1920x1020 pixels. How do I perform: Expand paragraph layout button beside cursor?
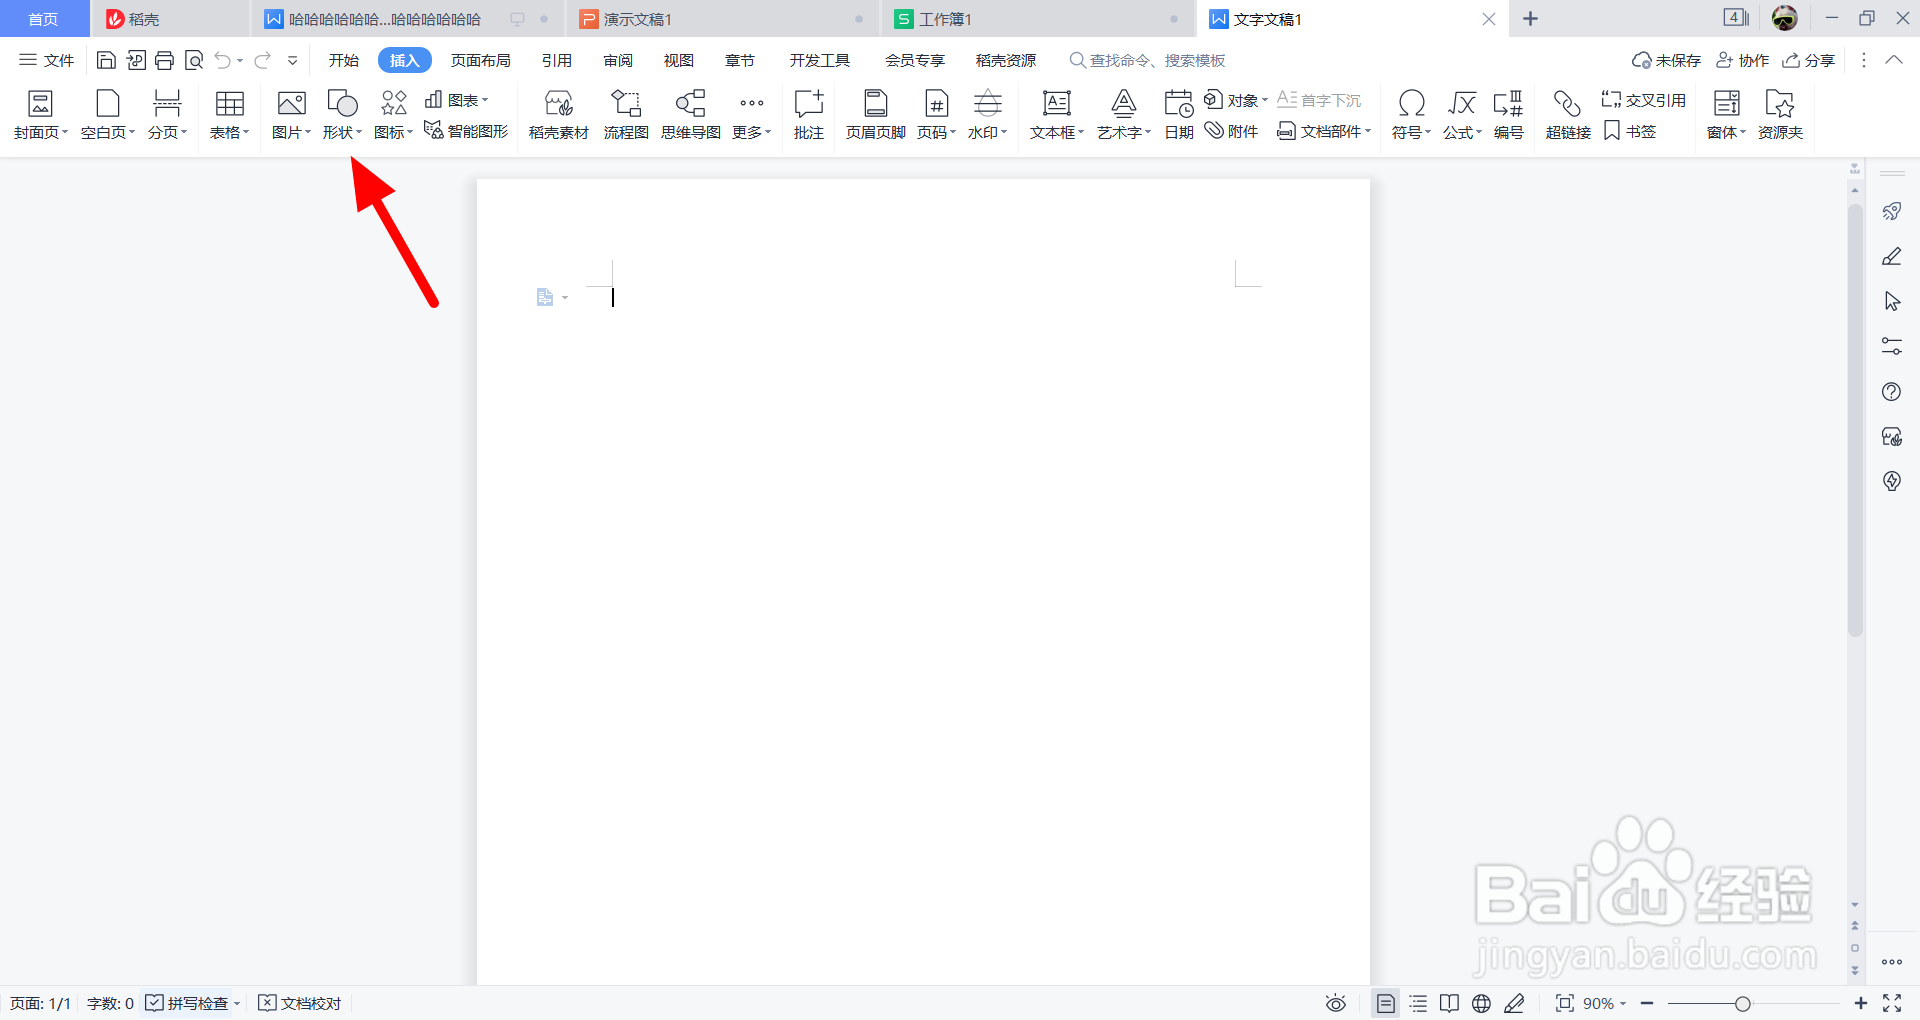point(552,297)
